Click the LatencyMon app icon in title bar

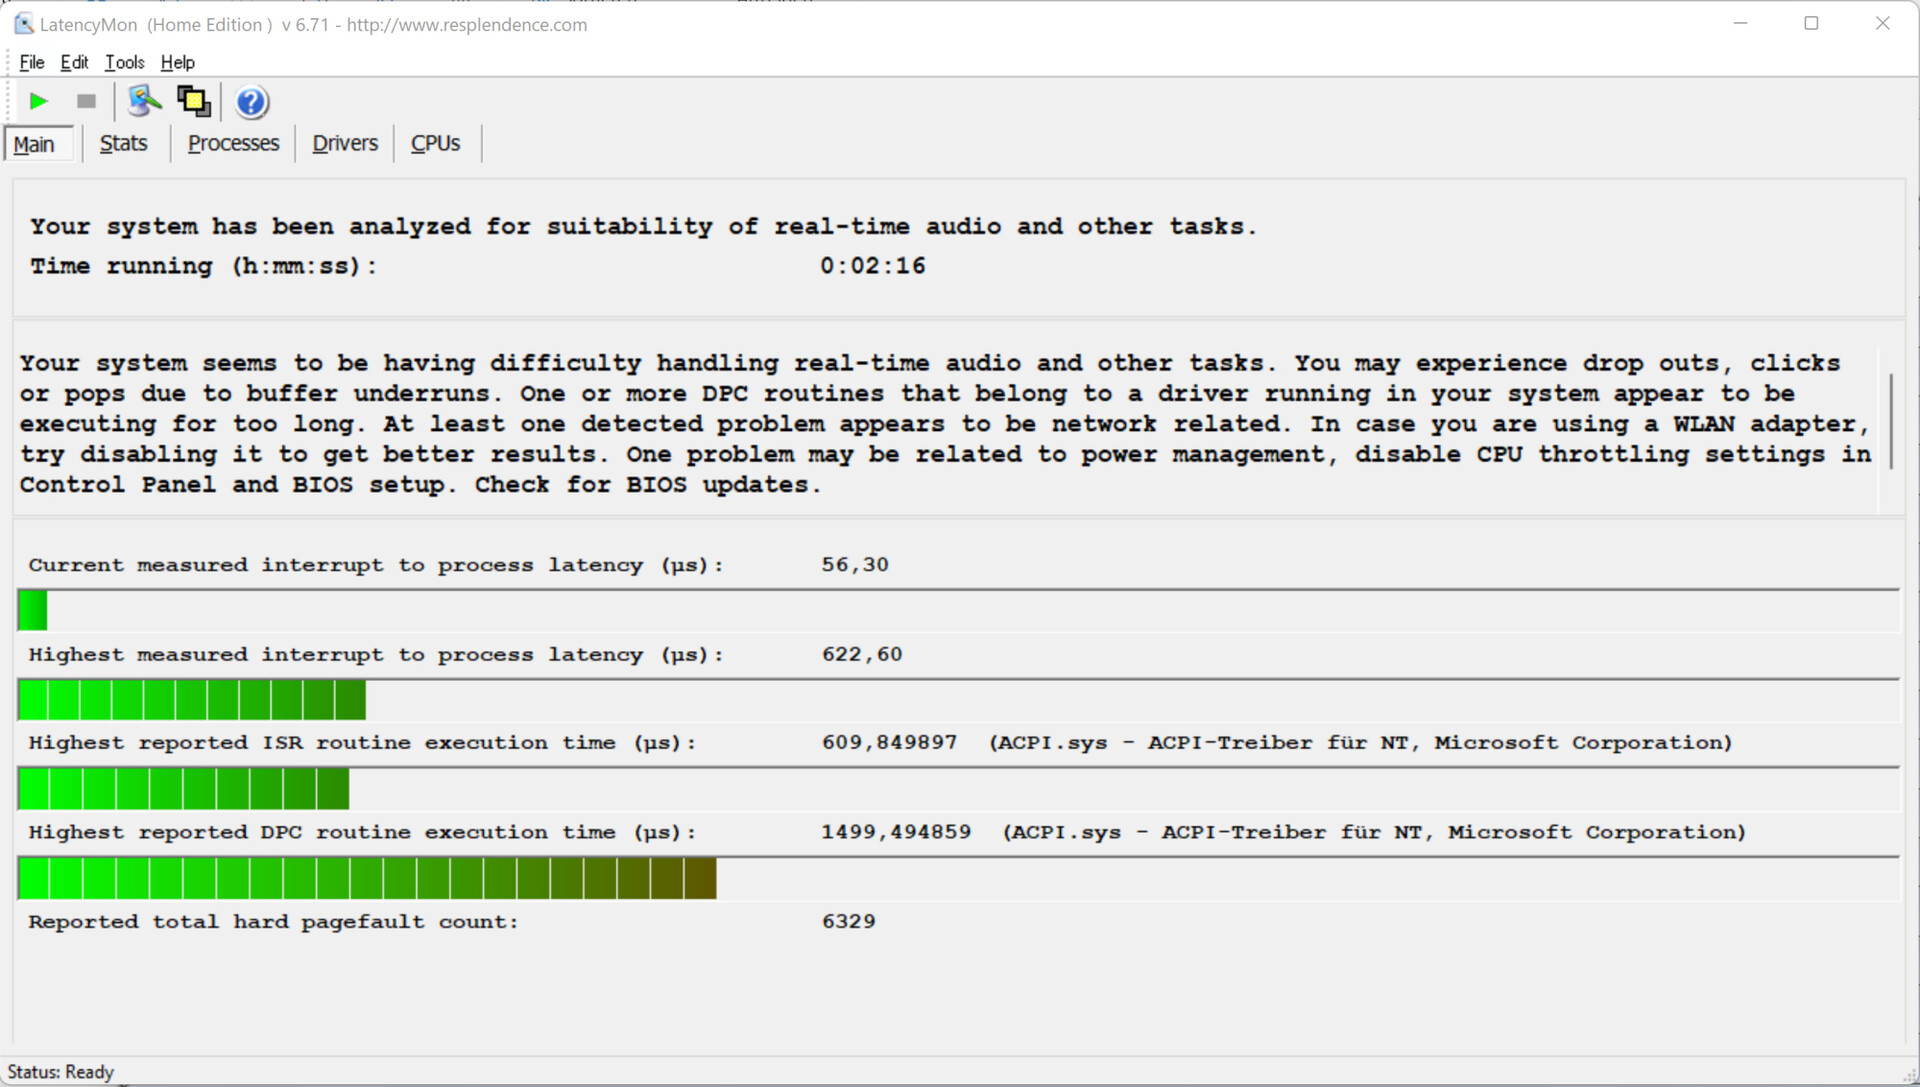24,24
